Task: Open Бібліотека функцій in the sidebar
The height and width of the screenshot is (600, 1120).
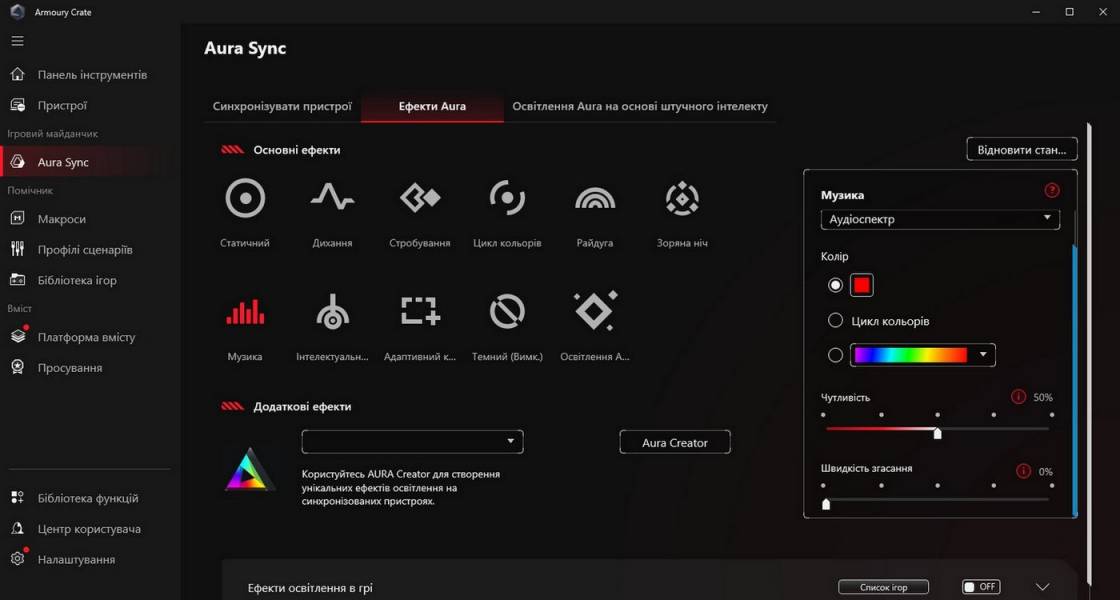Action: tap(90, 499)
